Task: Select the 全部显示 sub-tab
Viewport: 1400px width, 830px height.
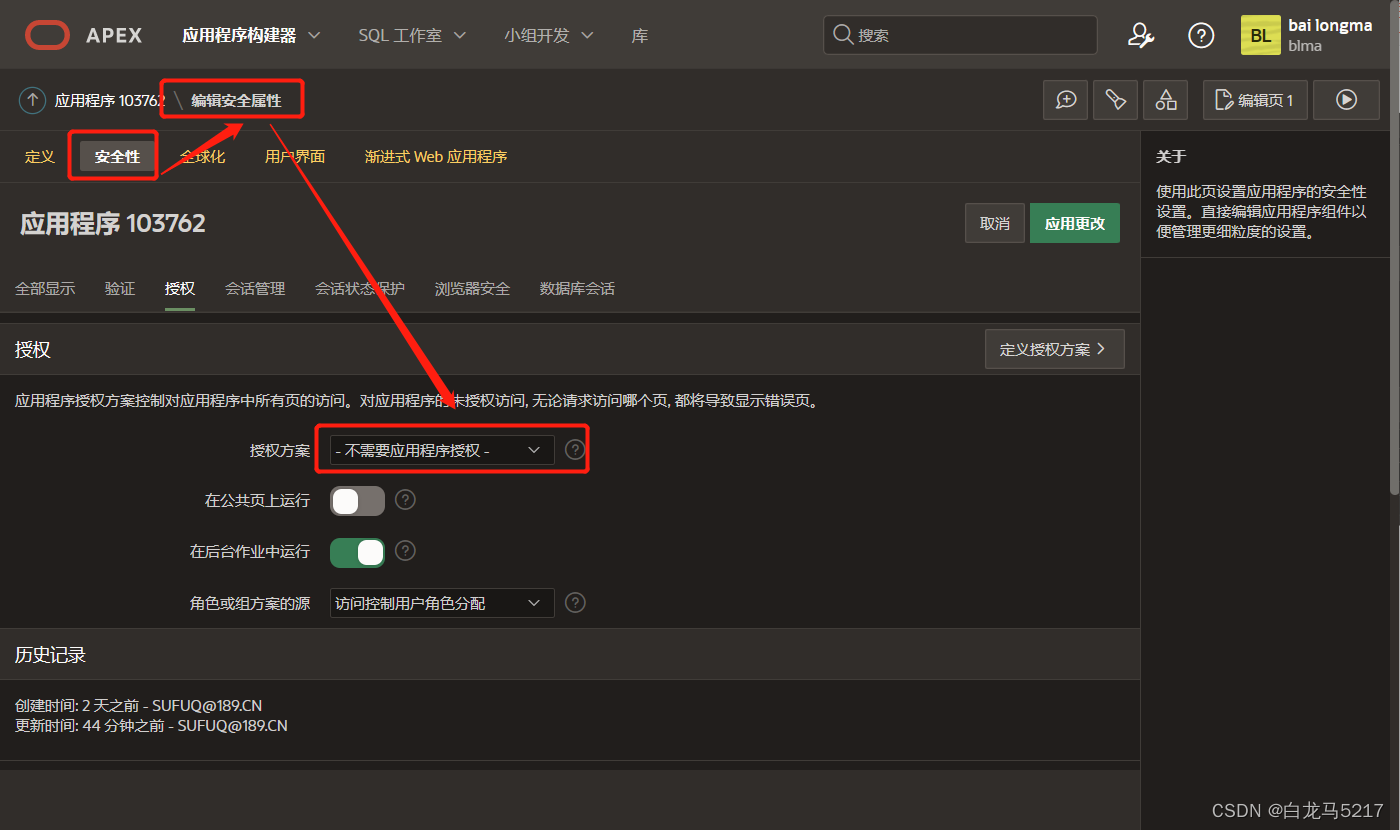Action: 45,288
